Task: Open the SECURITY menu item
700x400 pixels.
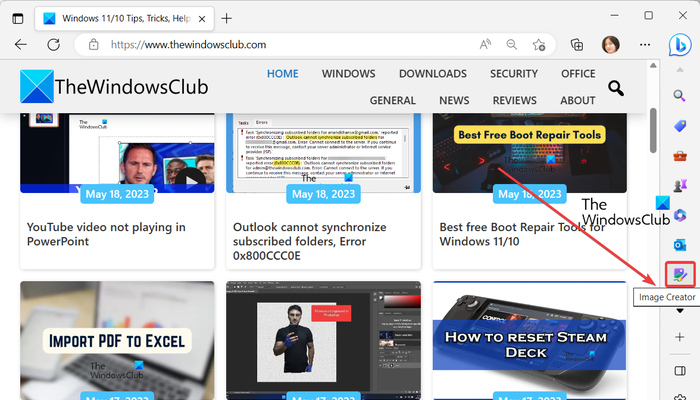Action: [514, 74]
